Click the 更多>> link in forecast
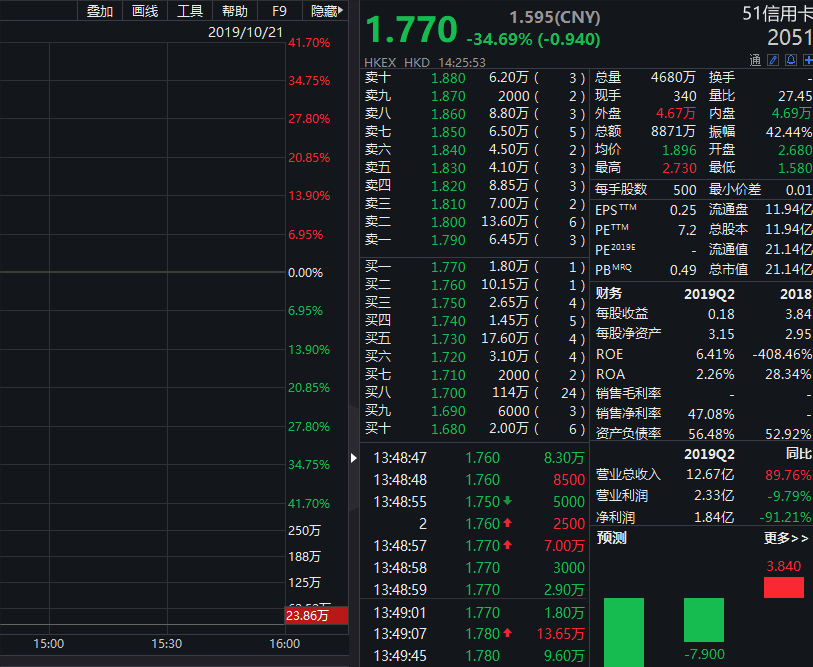 [x=785, y=538]
